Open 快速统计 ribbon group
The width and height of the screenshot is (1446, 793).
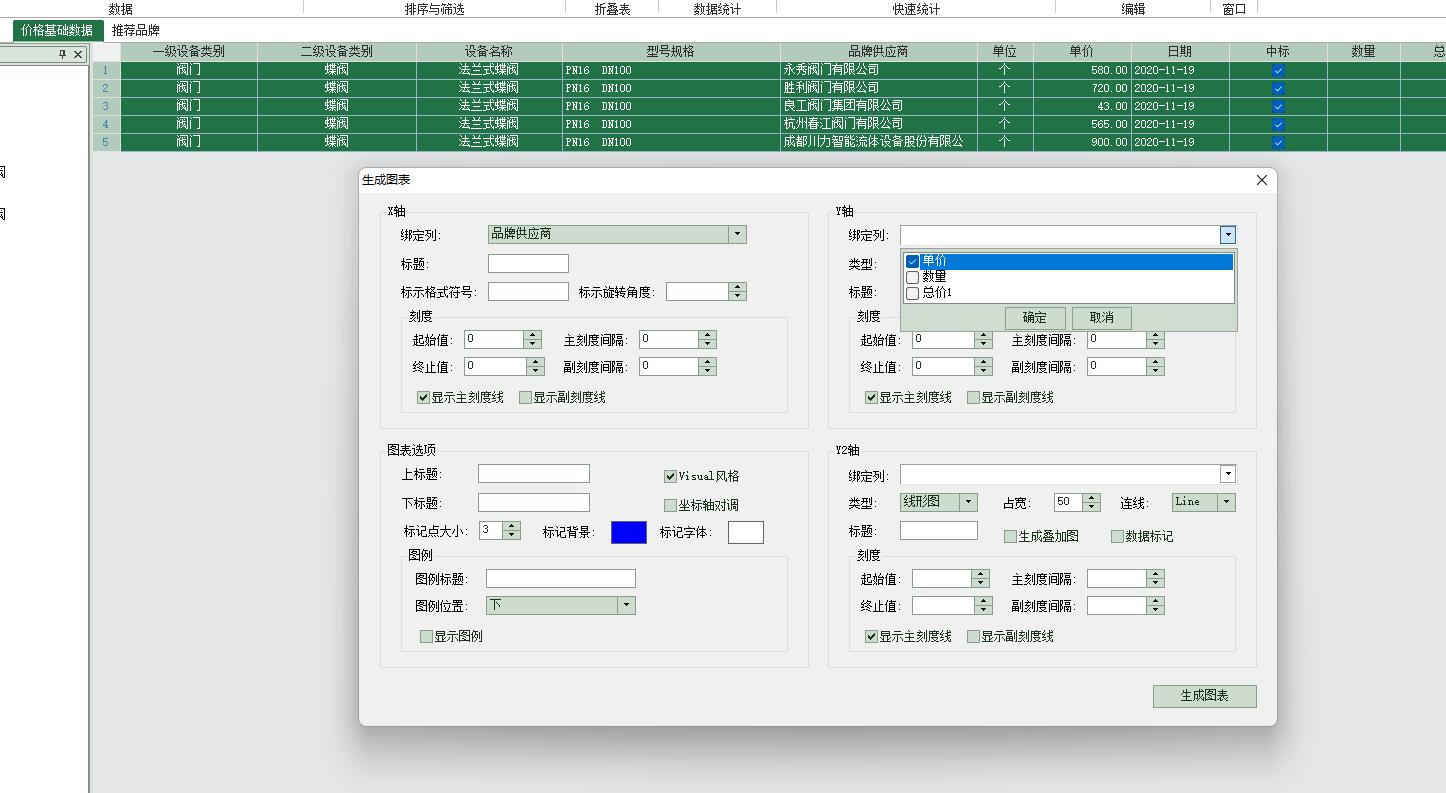[x=916, y=9]
